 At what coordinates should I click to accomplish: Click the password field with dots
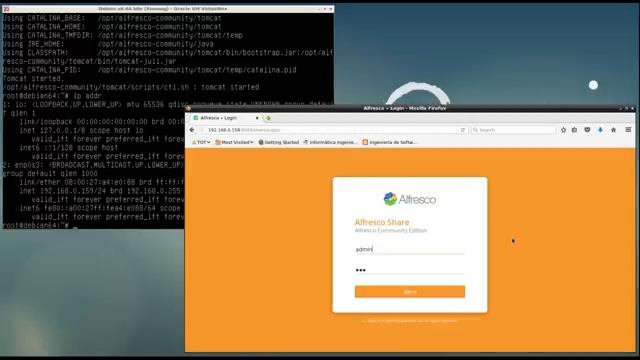click(x=410, y=270)
